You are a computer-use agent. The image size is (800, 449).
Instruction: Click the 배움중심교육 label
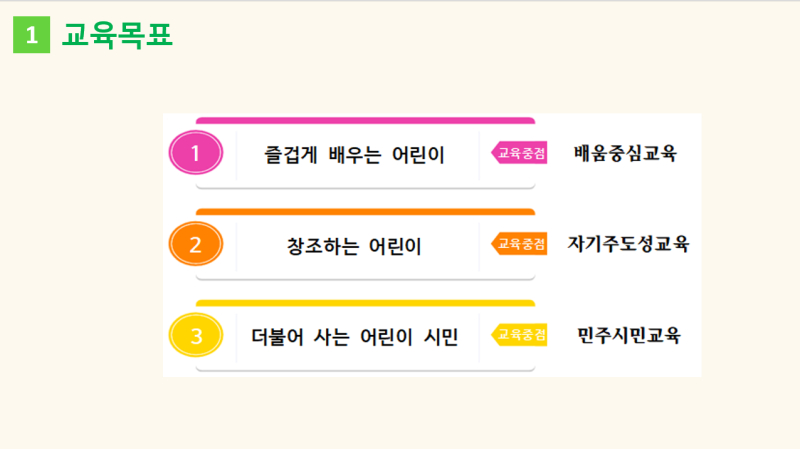click(x=625, y=153)
